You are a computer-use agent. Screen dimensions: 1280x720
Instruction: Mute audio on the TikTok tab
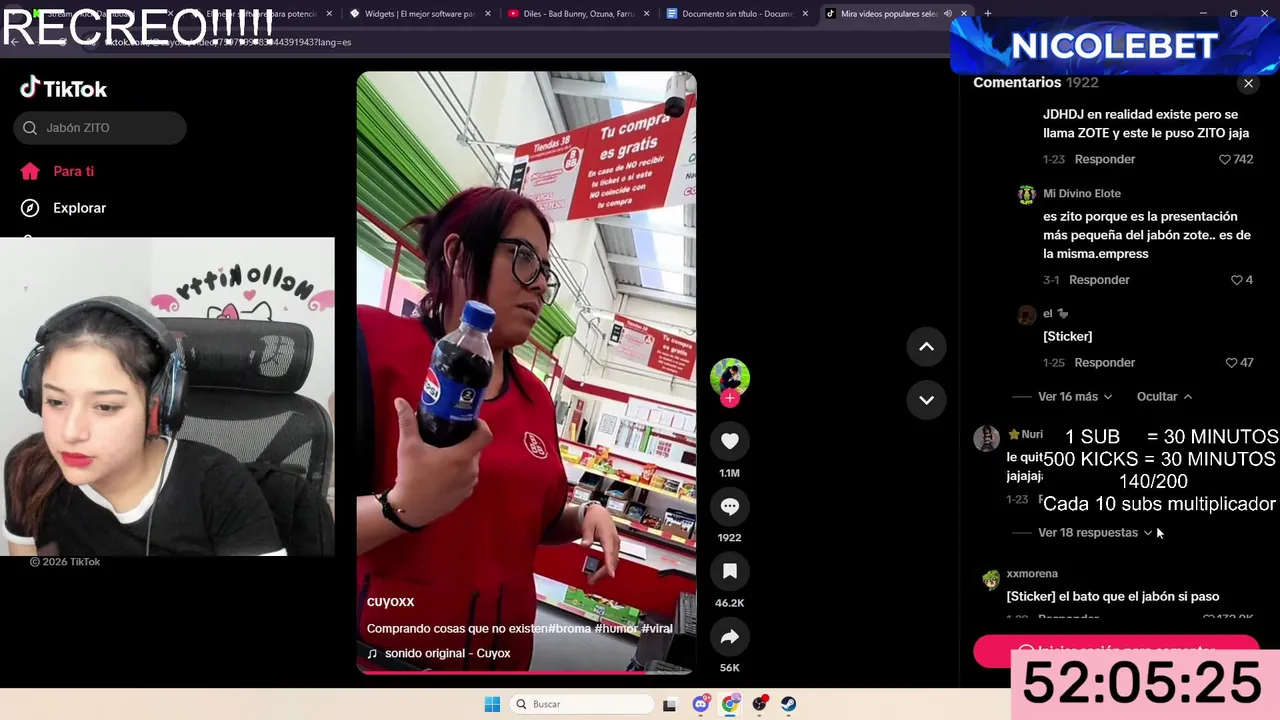click(947, 14)
